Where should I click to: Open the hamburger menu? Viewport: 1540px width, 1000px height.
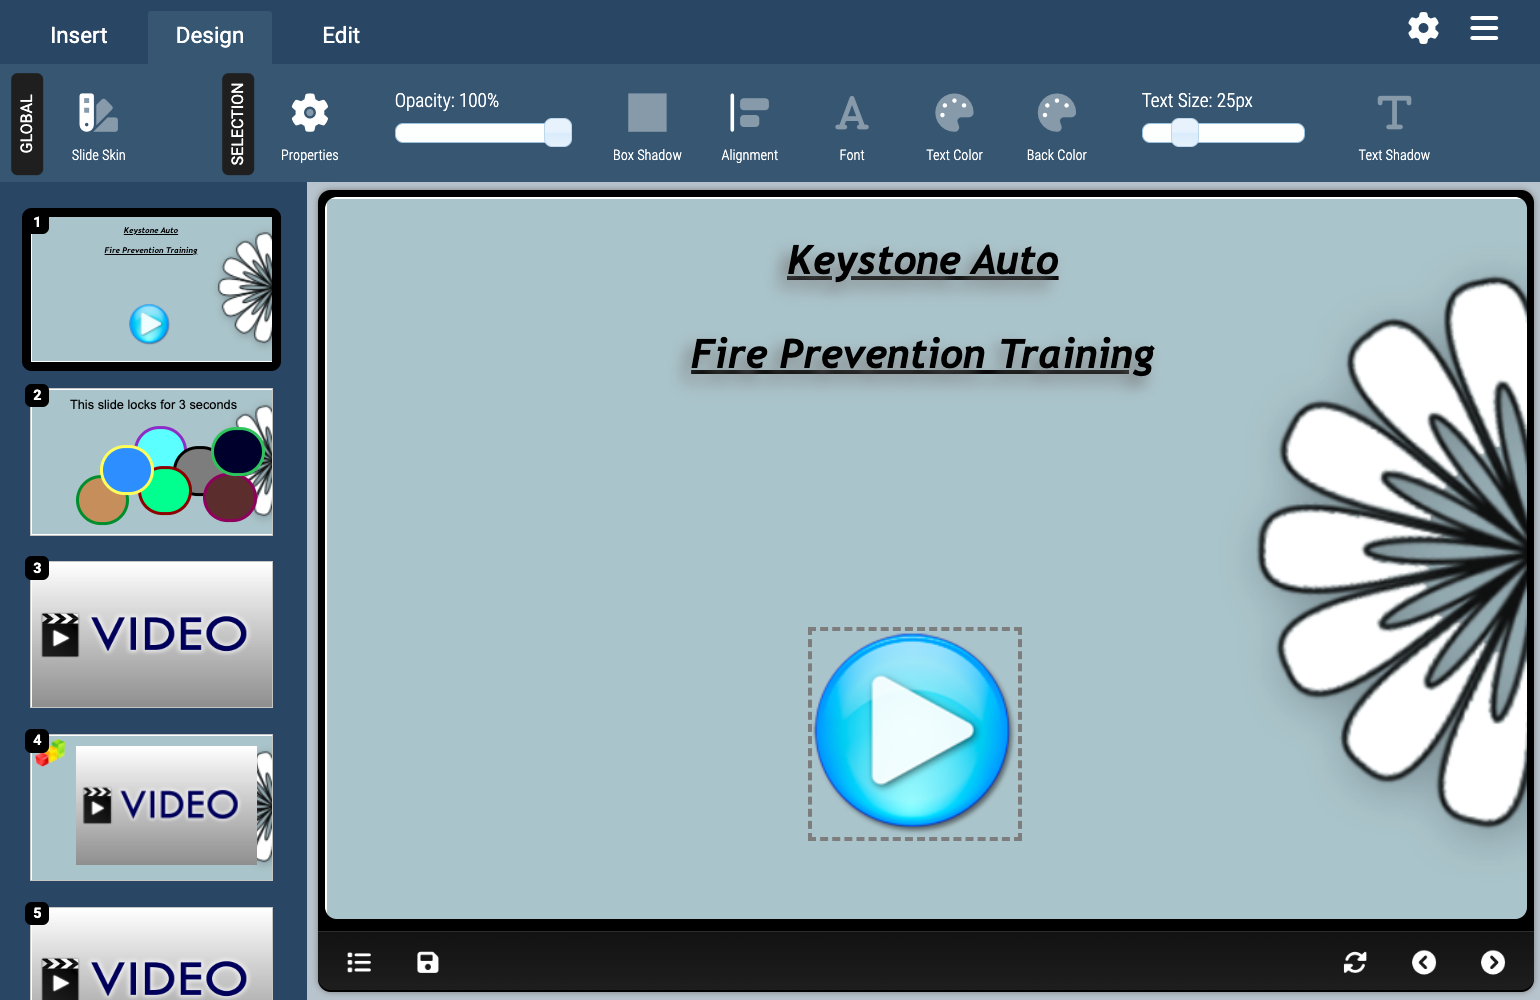[x=1484, y=28]
